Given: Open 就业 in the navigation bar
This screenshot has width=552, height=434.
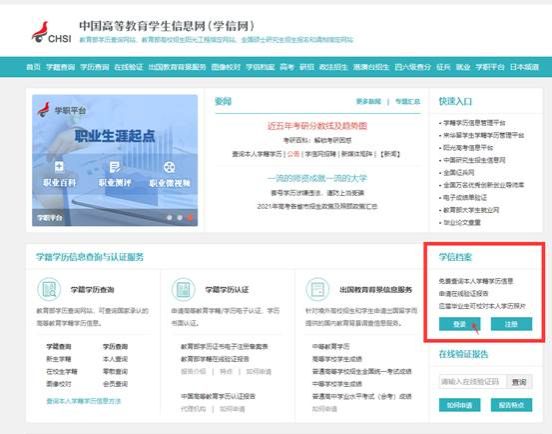Looking at the screenshot, I should [463, 67].
